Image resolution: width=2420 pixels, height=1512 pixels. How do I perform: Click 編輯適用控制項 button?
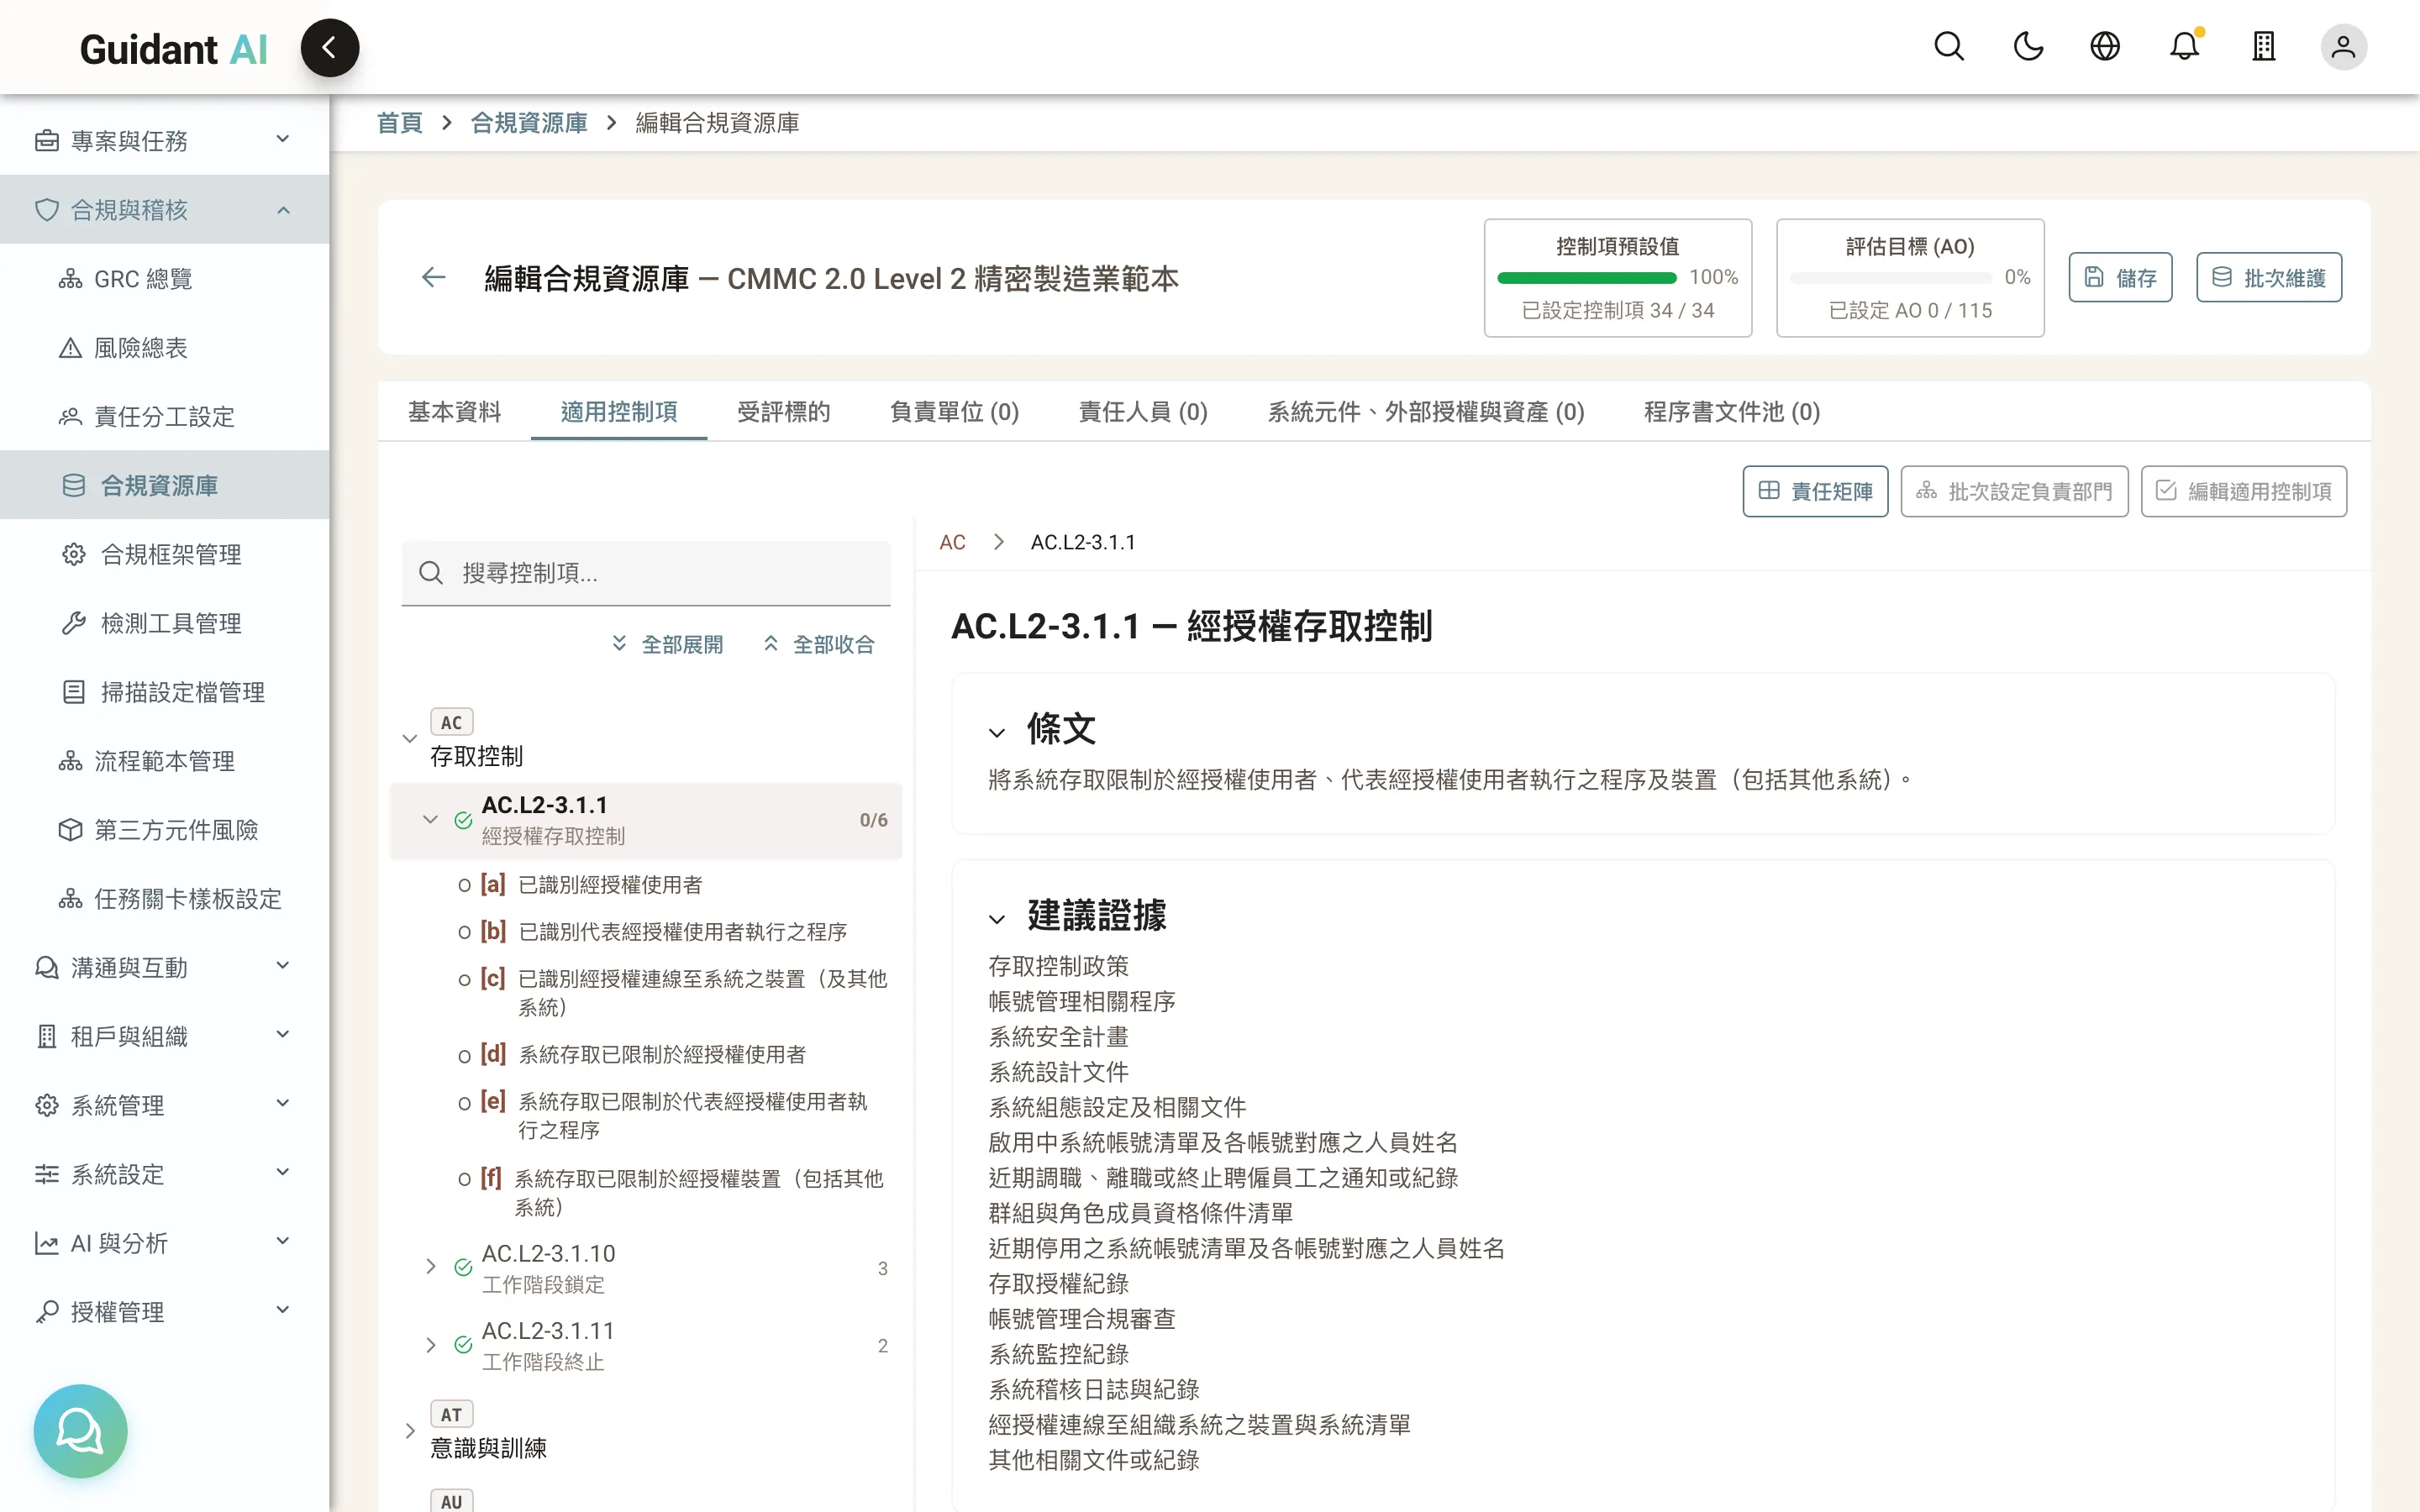(2244, 491)
